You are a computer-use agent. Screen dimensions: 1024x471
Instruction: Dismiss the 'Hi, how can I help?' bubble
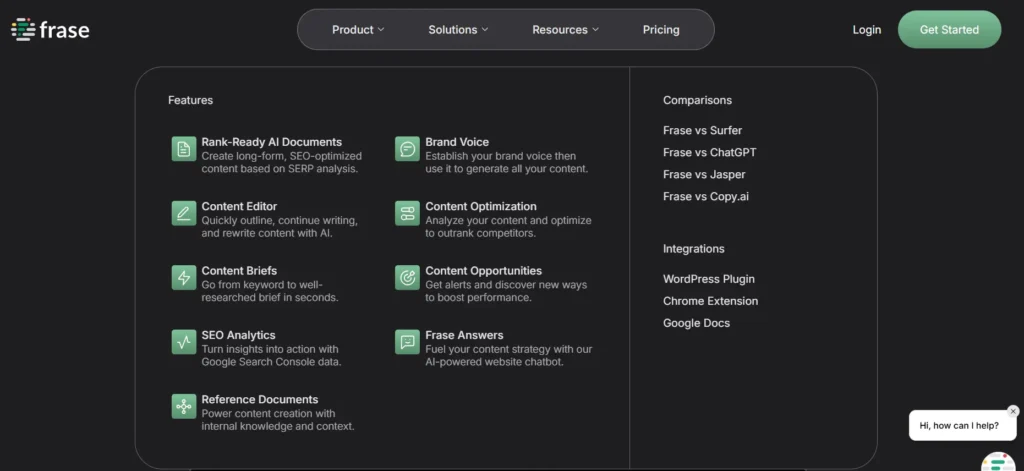coord(1013,411)
